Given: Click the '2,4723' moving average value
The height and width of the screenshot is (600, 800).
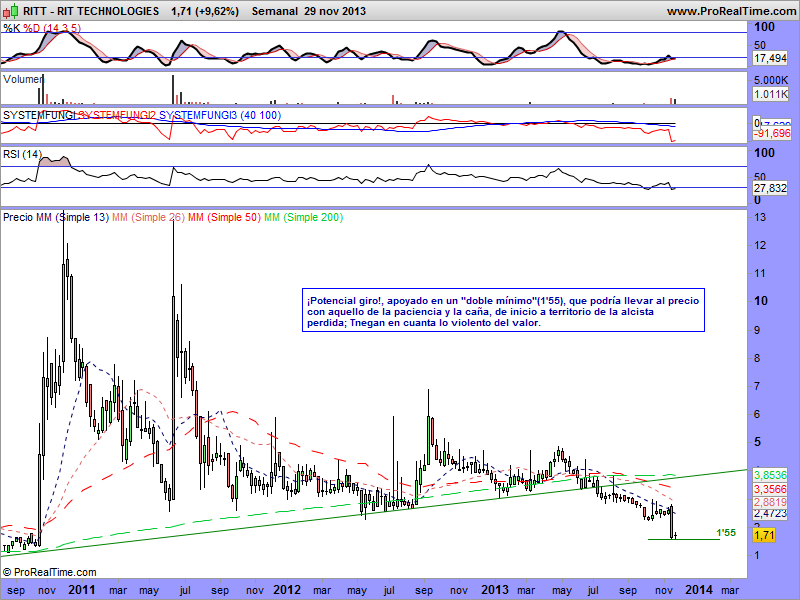Looking at the screenshot, I should (x=770, y=513).
